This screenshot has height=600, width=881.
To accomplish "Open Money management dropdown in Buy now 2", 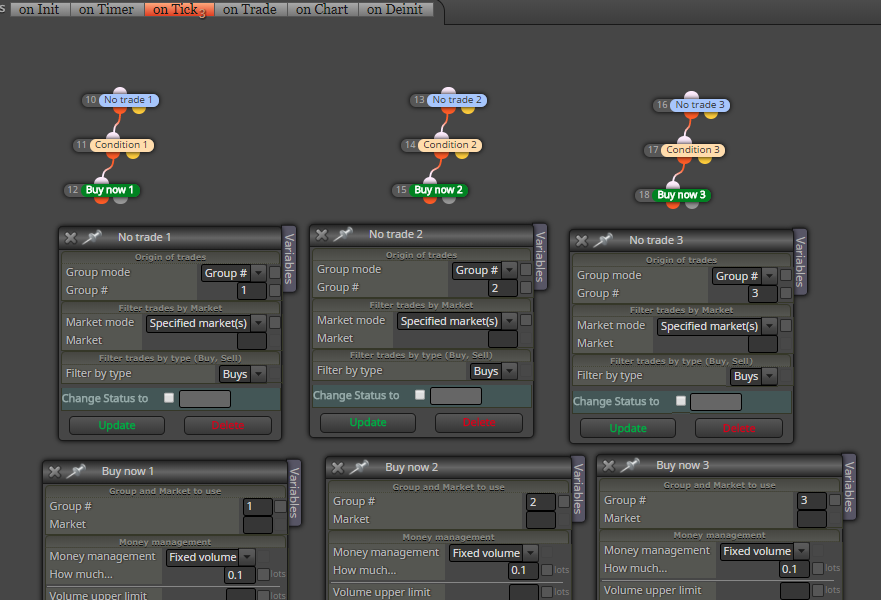I will click(494, 553).
